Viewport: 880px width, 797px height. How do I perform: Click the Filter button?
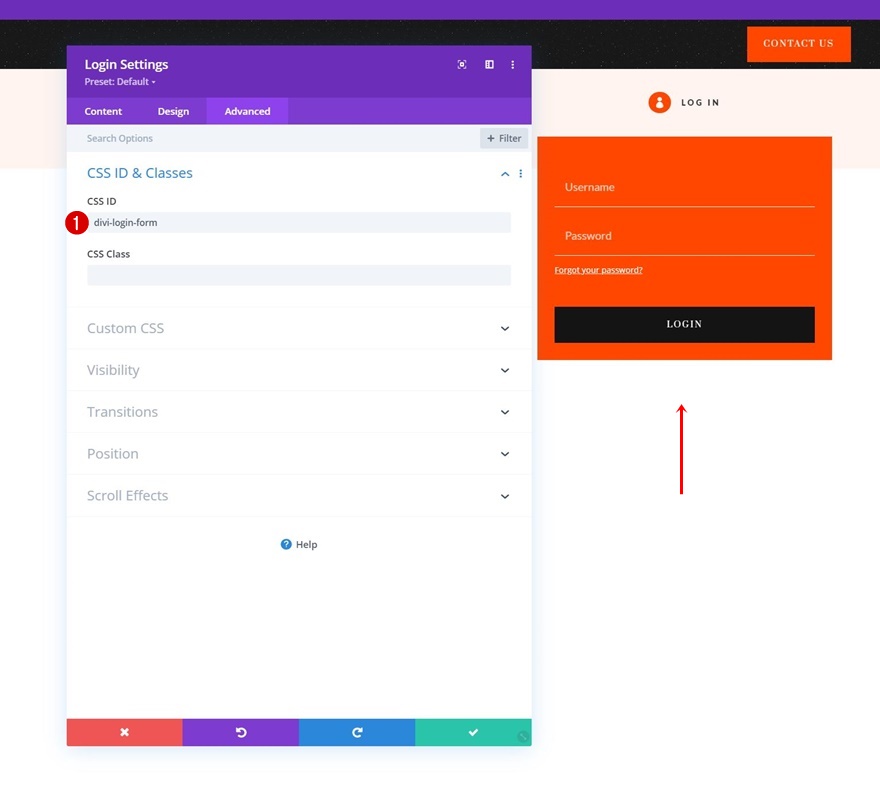click(504, 138)
